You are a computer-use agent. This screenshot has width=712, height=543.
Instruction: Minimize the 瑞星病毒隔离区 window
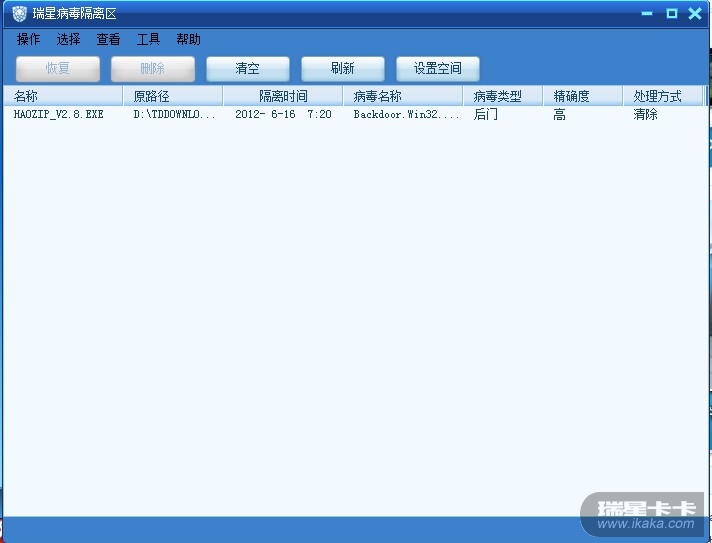coord(647,14)
